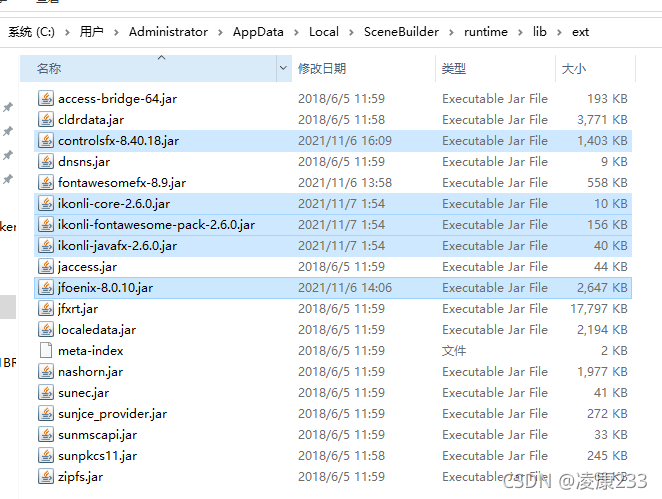Screen dimensions: 662x499
Task: Select the file name fontawesomefx-8.9.jar
Action: click(x=122, y=183)
